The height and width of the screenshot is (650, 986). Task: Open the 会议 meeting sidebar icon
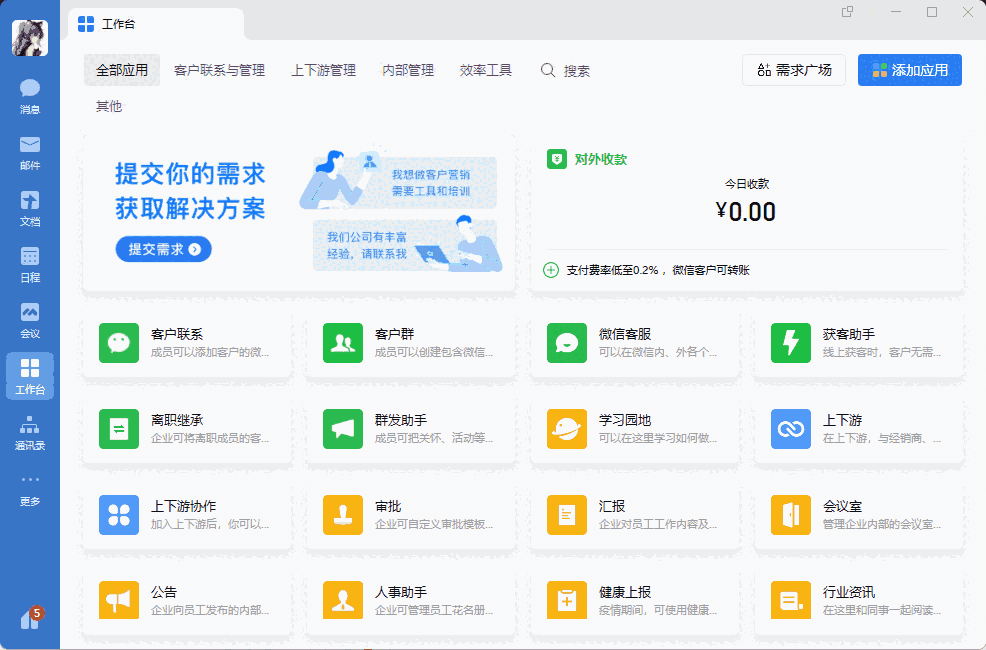point(30,319)
